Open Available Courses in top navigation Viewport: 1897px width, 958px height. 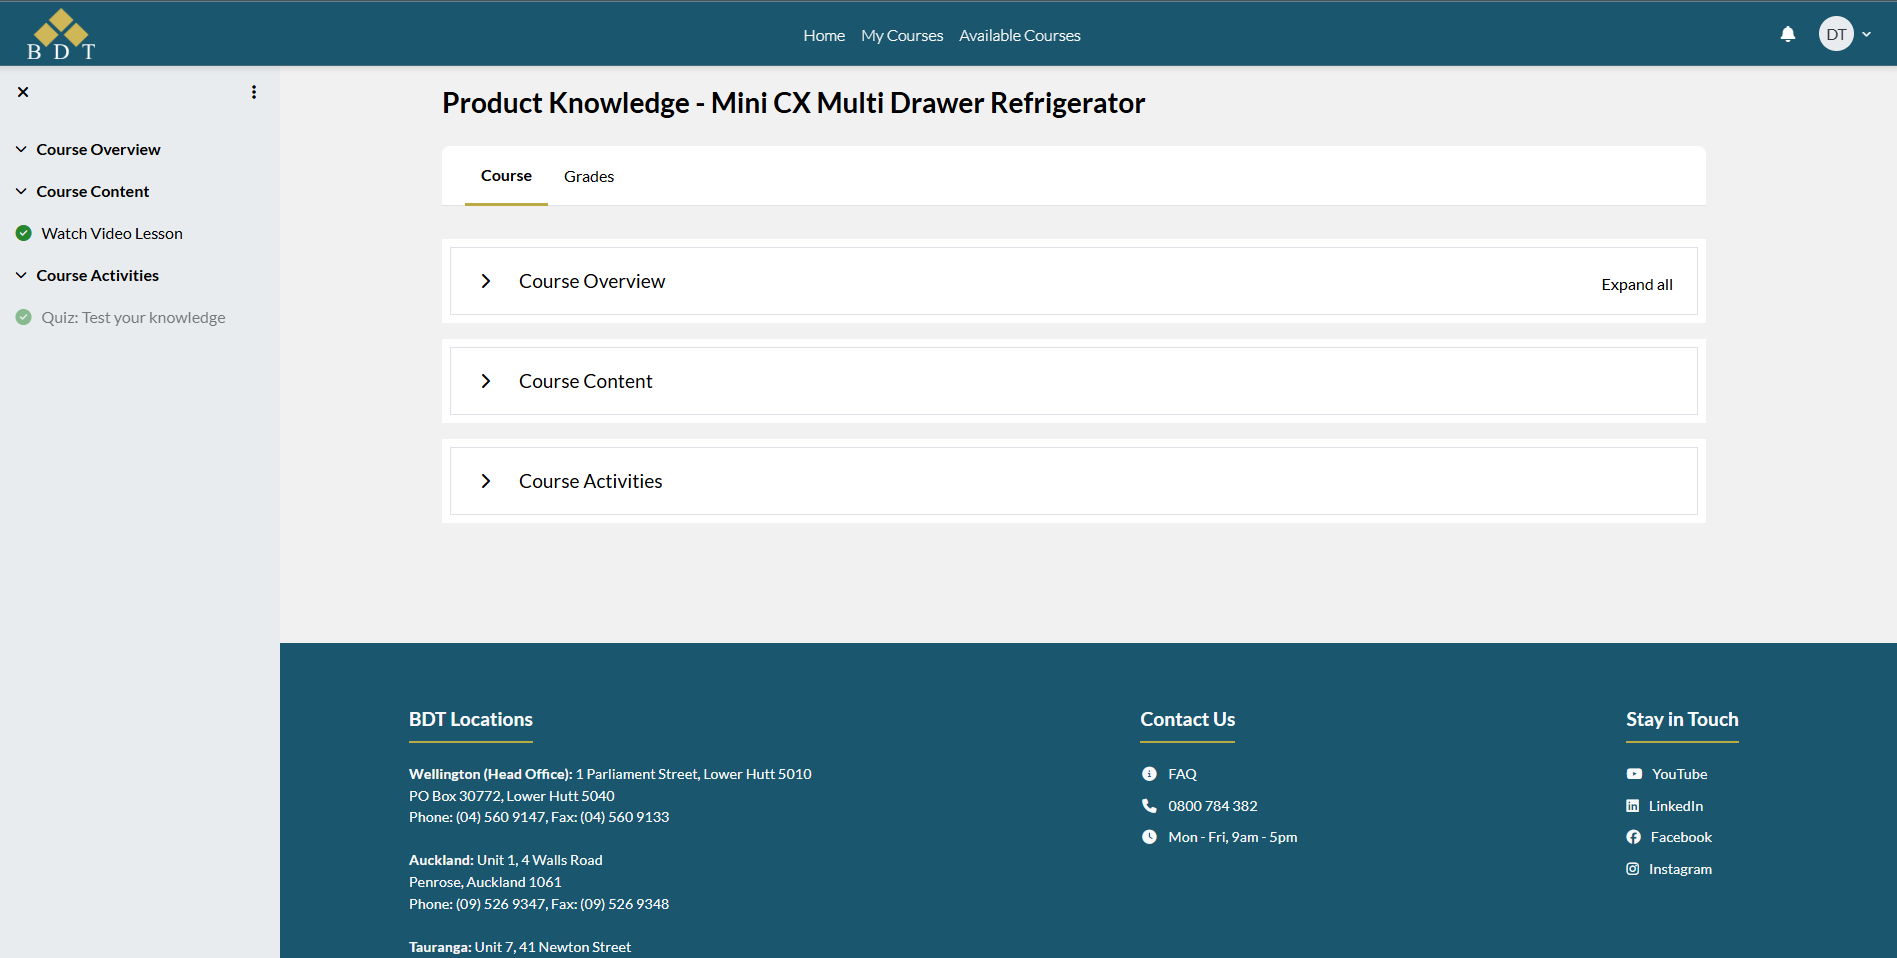[1020, 35]
